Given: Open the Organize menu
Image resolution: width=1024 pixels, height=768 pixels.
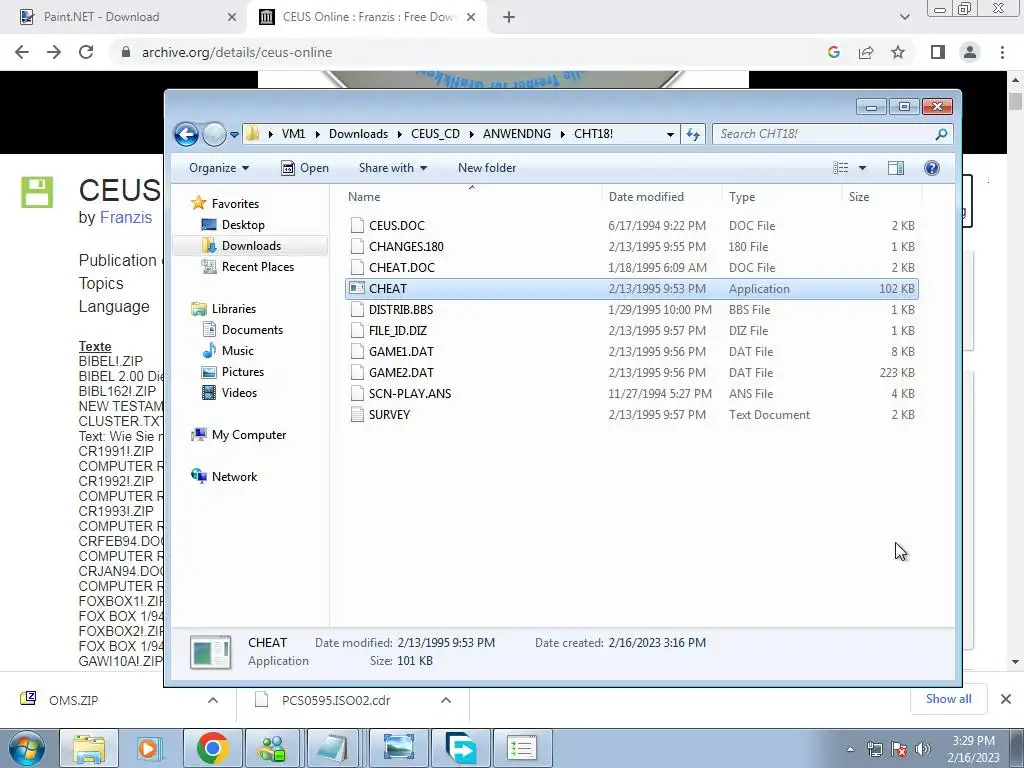Looking at the screenshot, I should pyautogui.click(x=219, y=168).
